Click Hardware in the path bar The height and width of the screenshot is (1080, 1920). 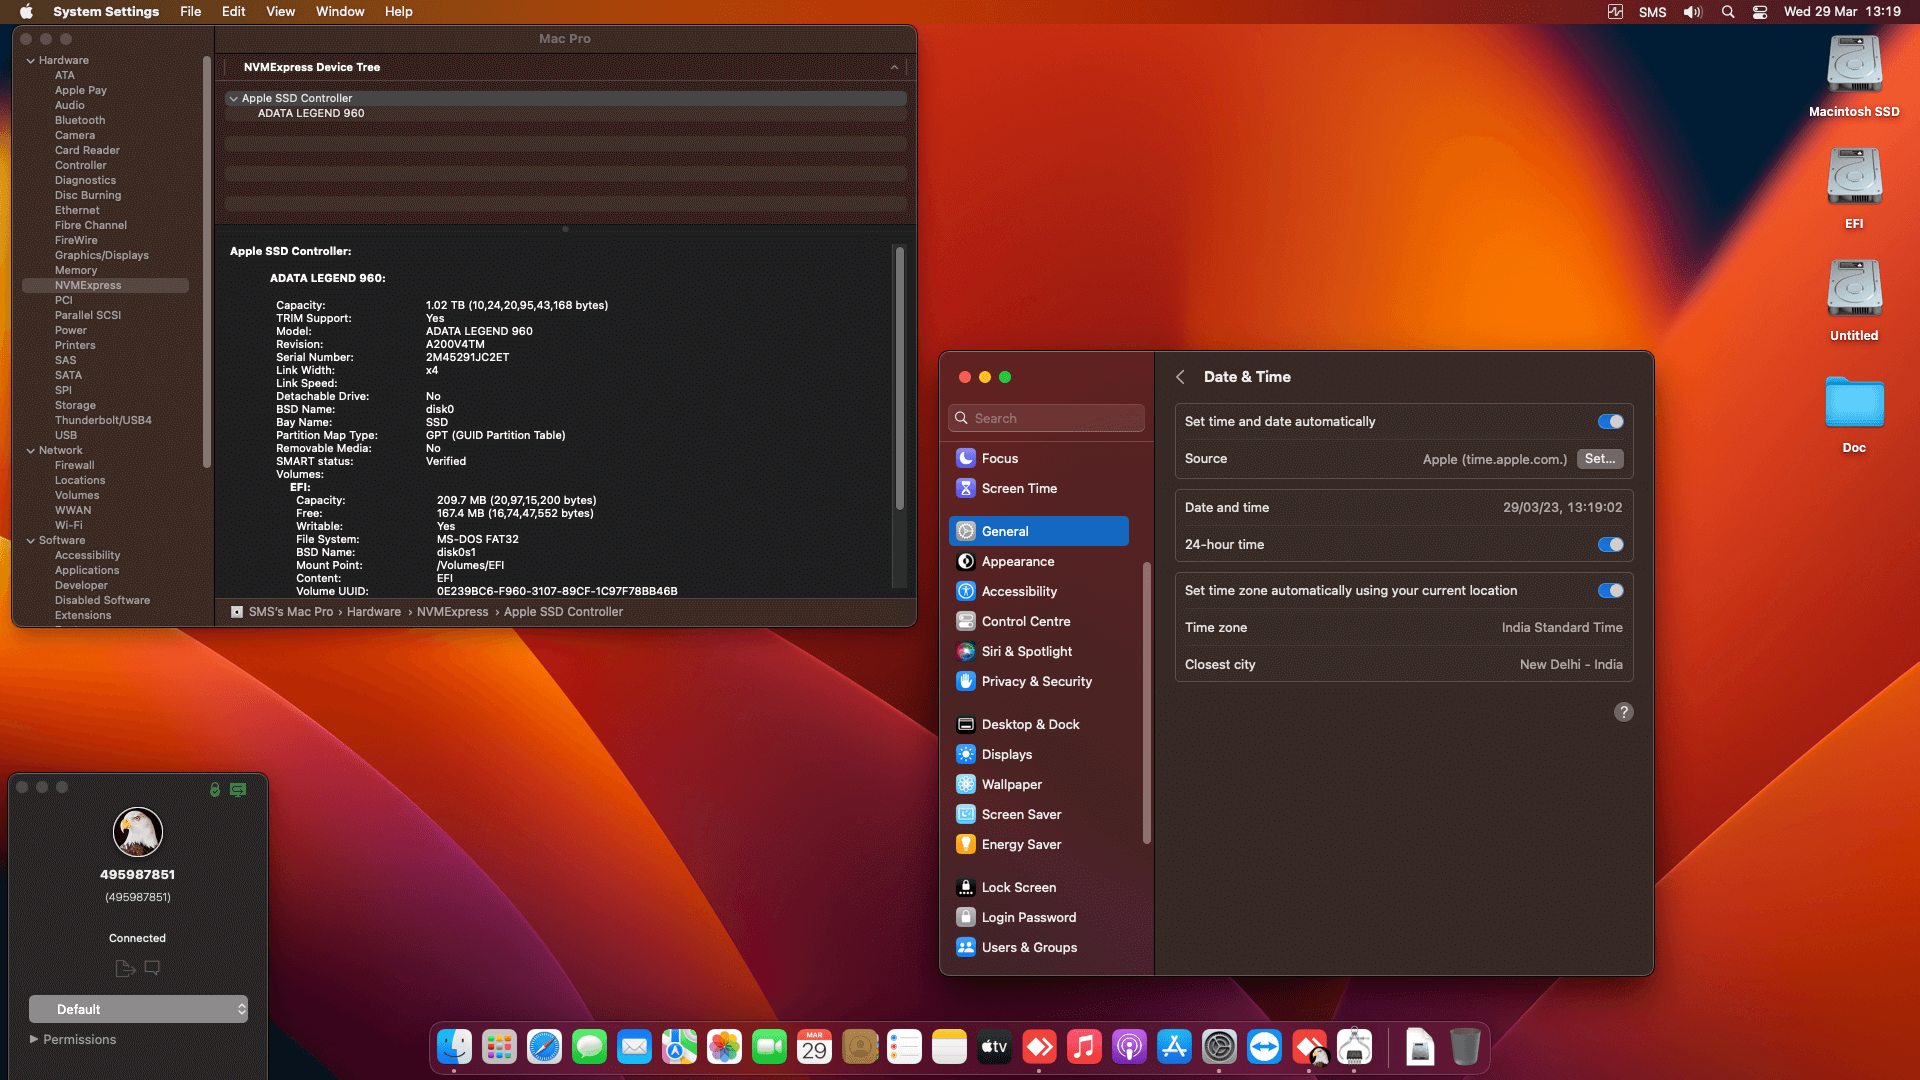click(374, 612)
